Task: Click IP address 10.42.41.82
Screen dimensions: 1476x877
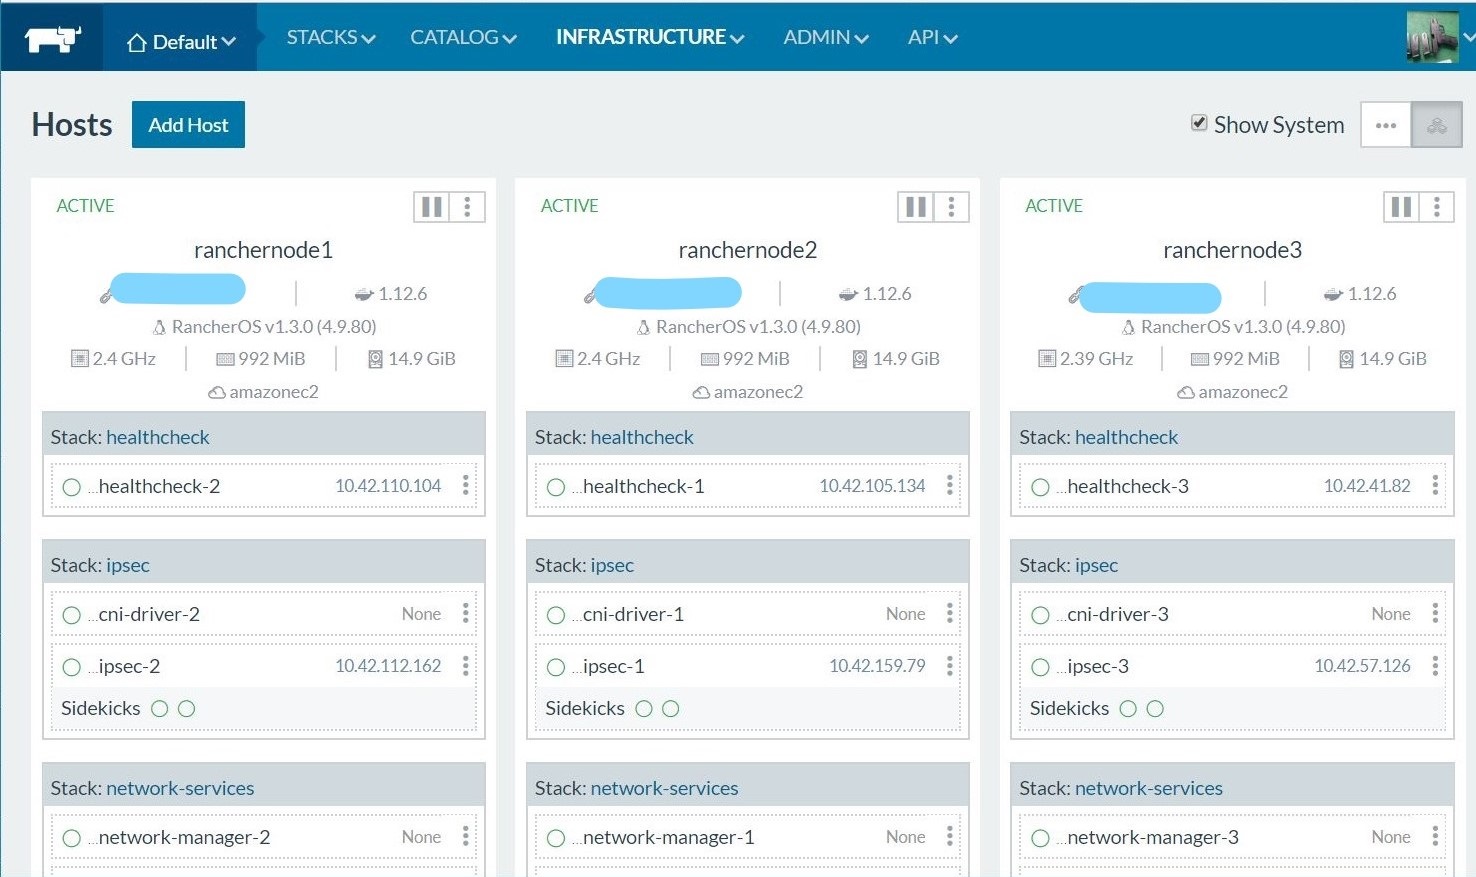Action: coord(1367,486)
